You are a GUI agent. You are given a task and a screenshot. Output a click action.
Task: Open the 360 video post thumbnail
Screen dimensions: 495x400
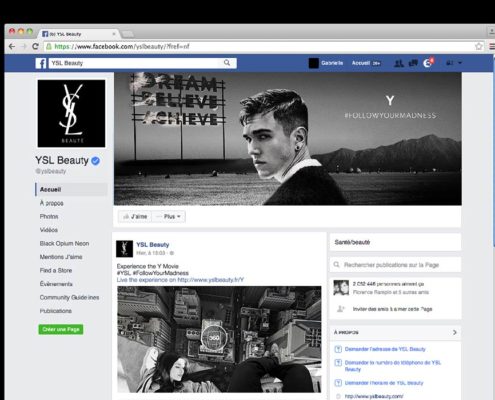pos(219,339)
